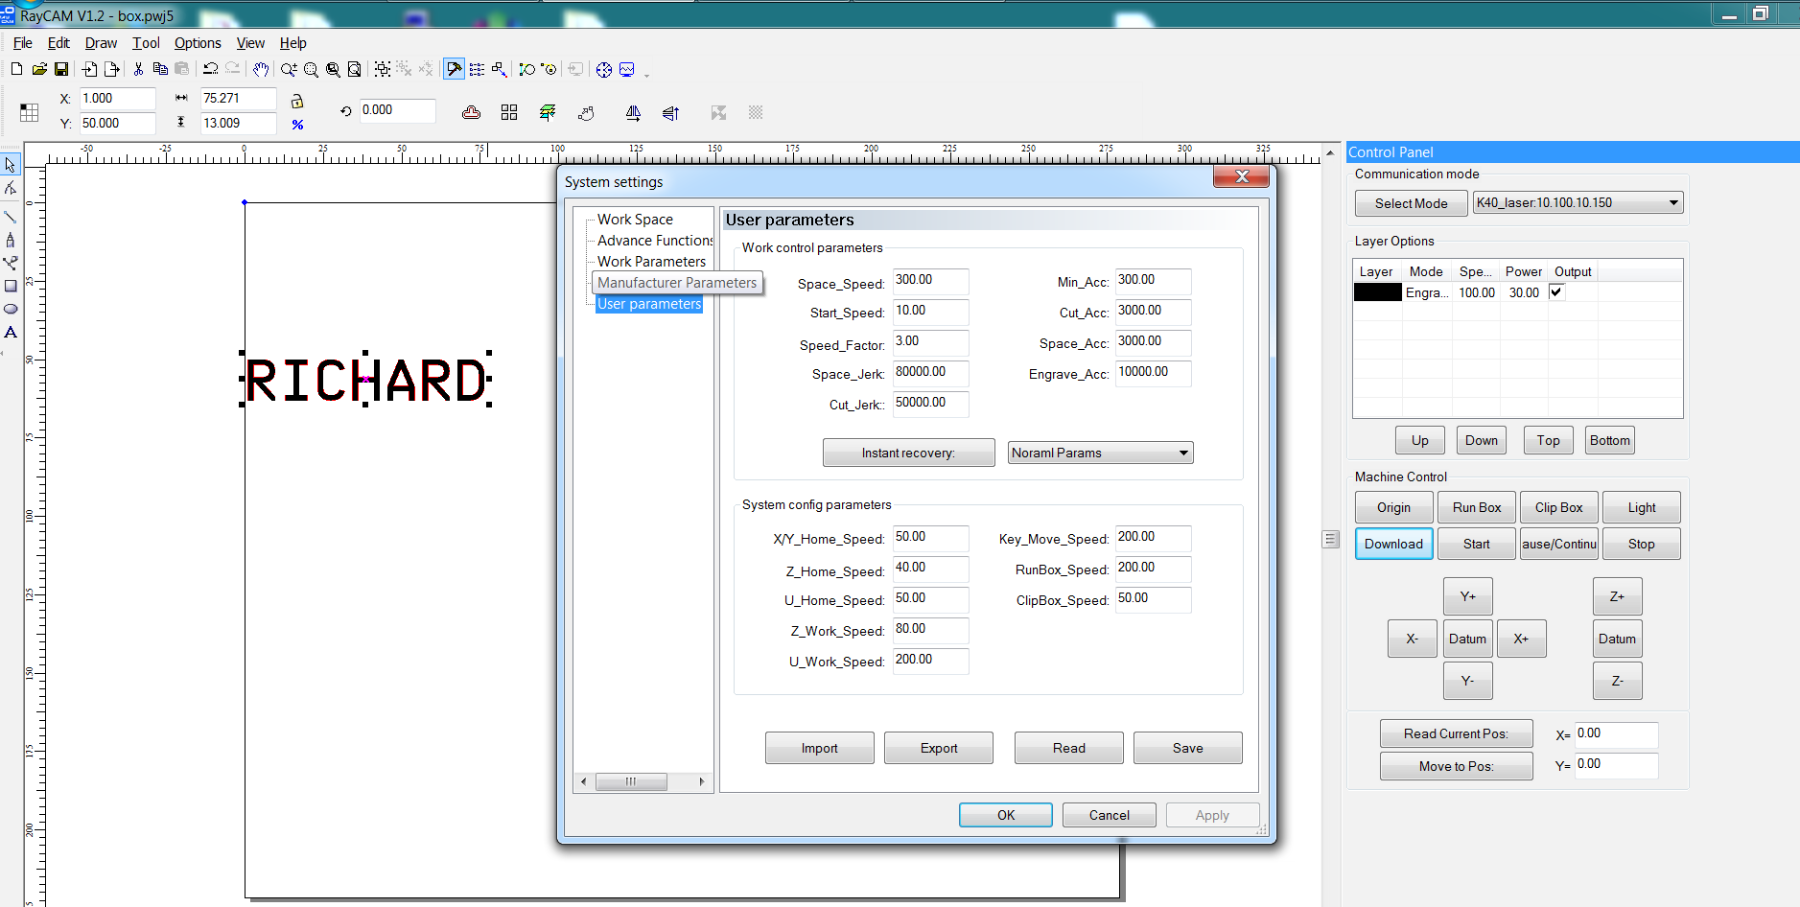
Task: Open the Noraml Params dropdown
Action: (1100, 453)
